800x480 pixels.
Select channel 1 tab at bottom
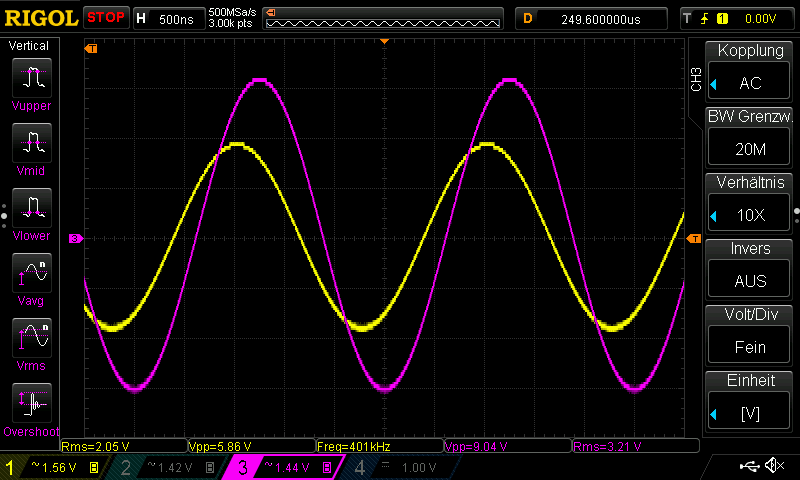54,467
